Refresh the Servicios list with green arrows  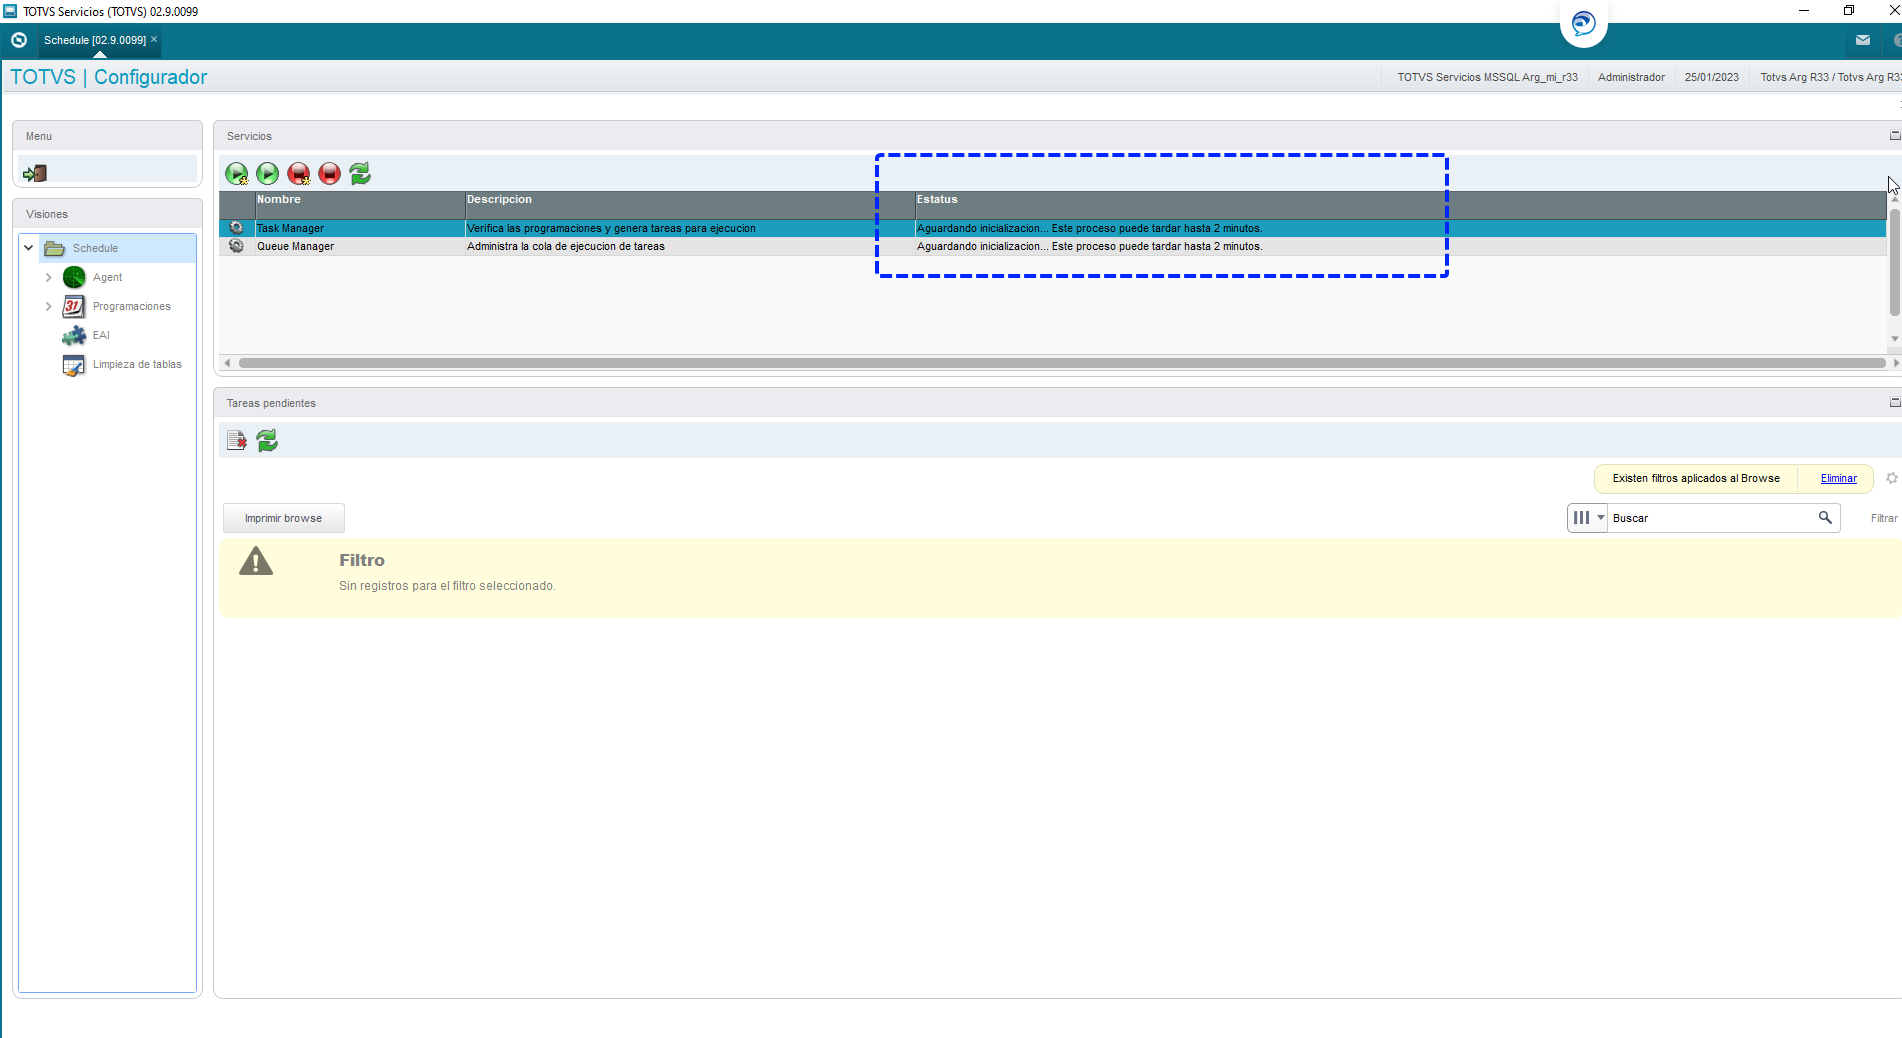point(360,174)
